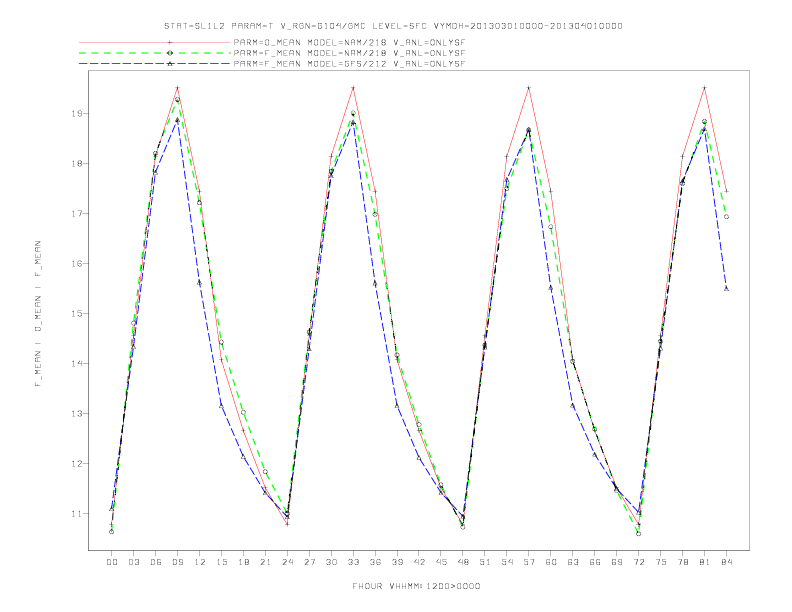Viewport: 792px width, 612px height.
Task: Click the x-axis tick label 75
Action: tap(661, 562)
